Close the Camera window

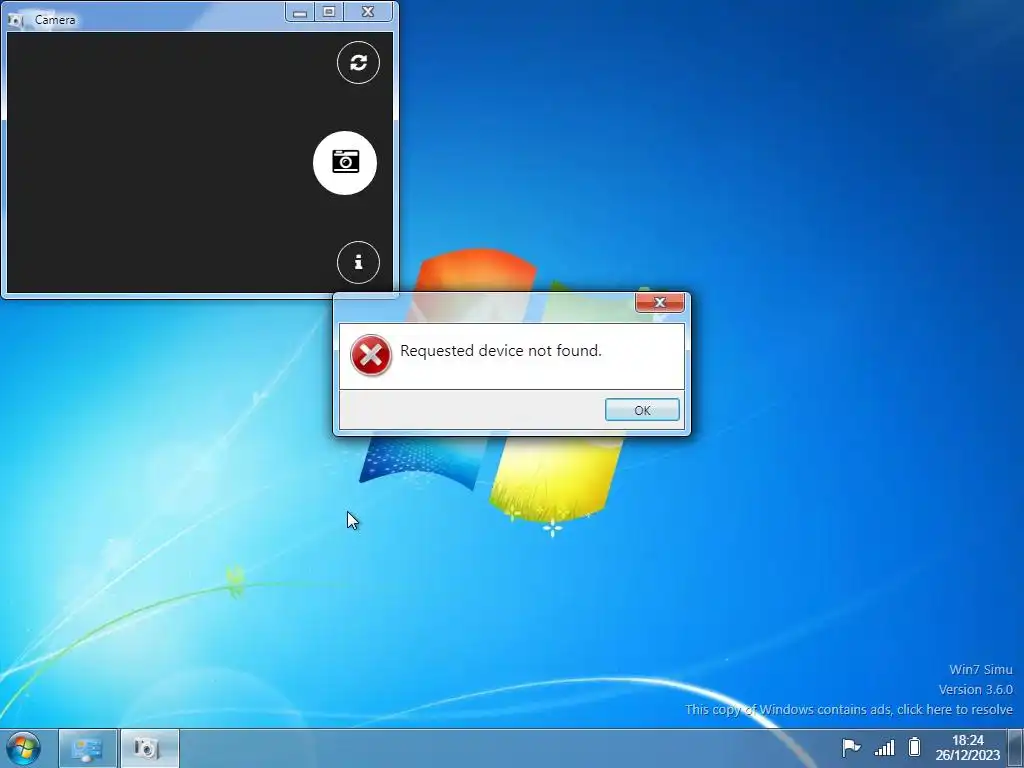(368, 12)
